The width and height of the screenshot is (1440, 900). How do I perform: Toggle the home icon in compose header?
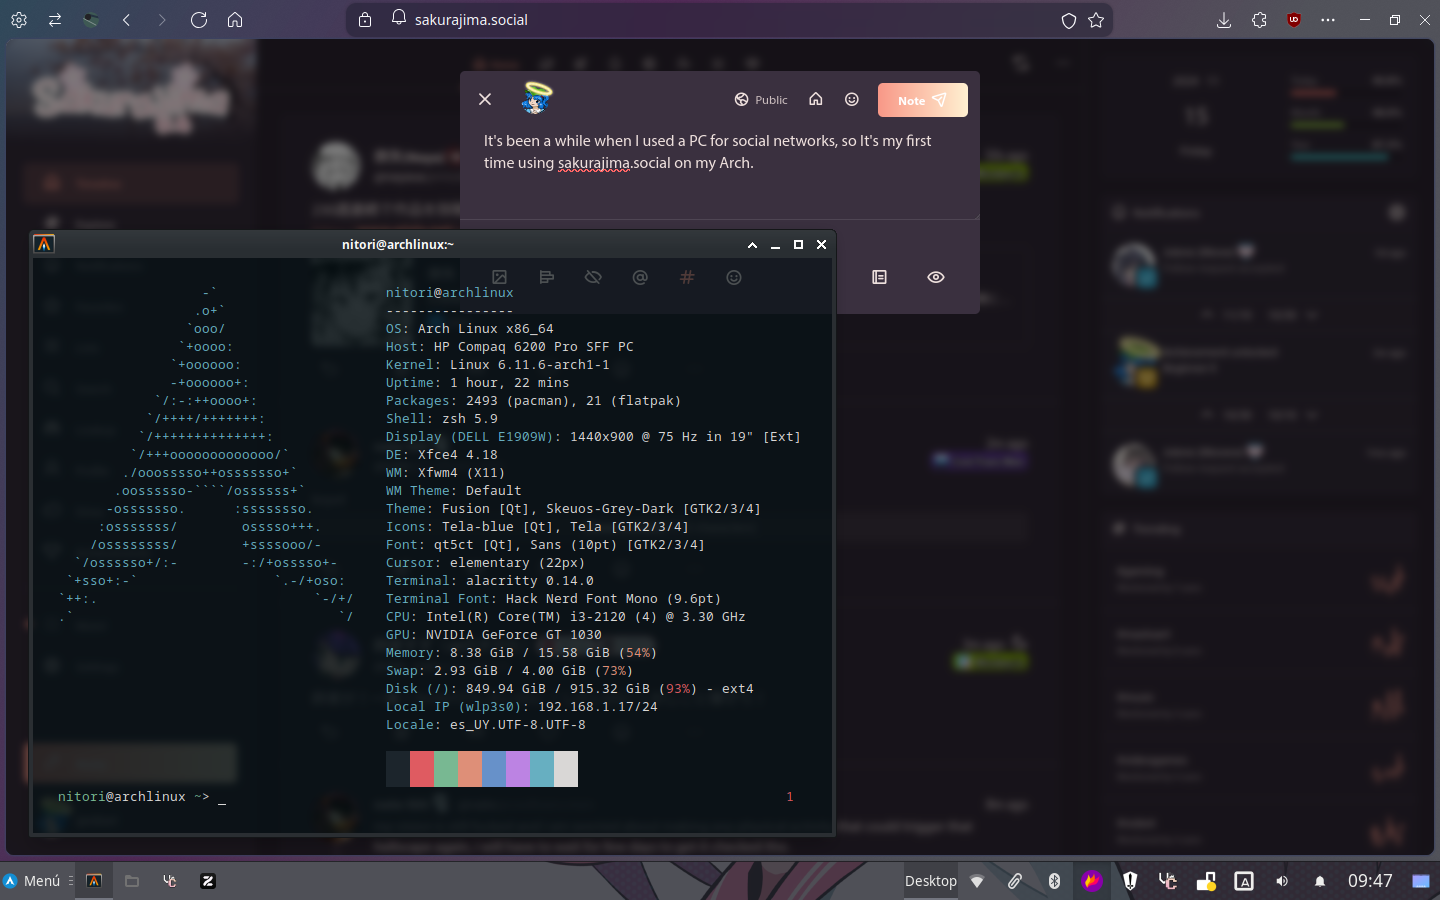pos(816,99)
